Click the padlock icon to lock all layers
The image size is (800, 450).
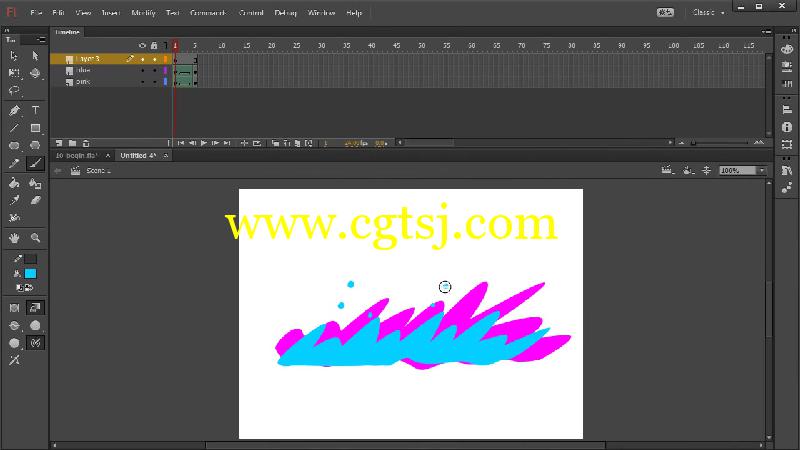pos(154,45)
